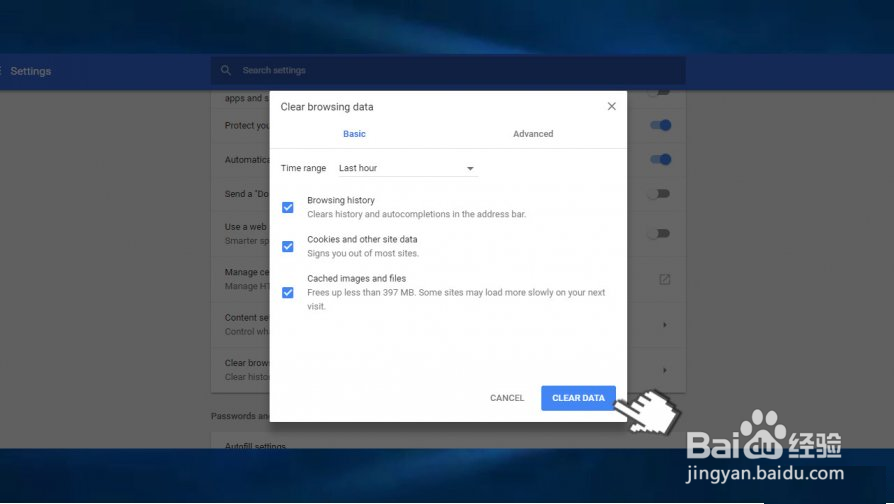
Task: Toggle the Automatically send switch in Settings
Action: pos(661,160)
